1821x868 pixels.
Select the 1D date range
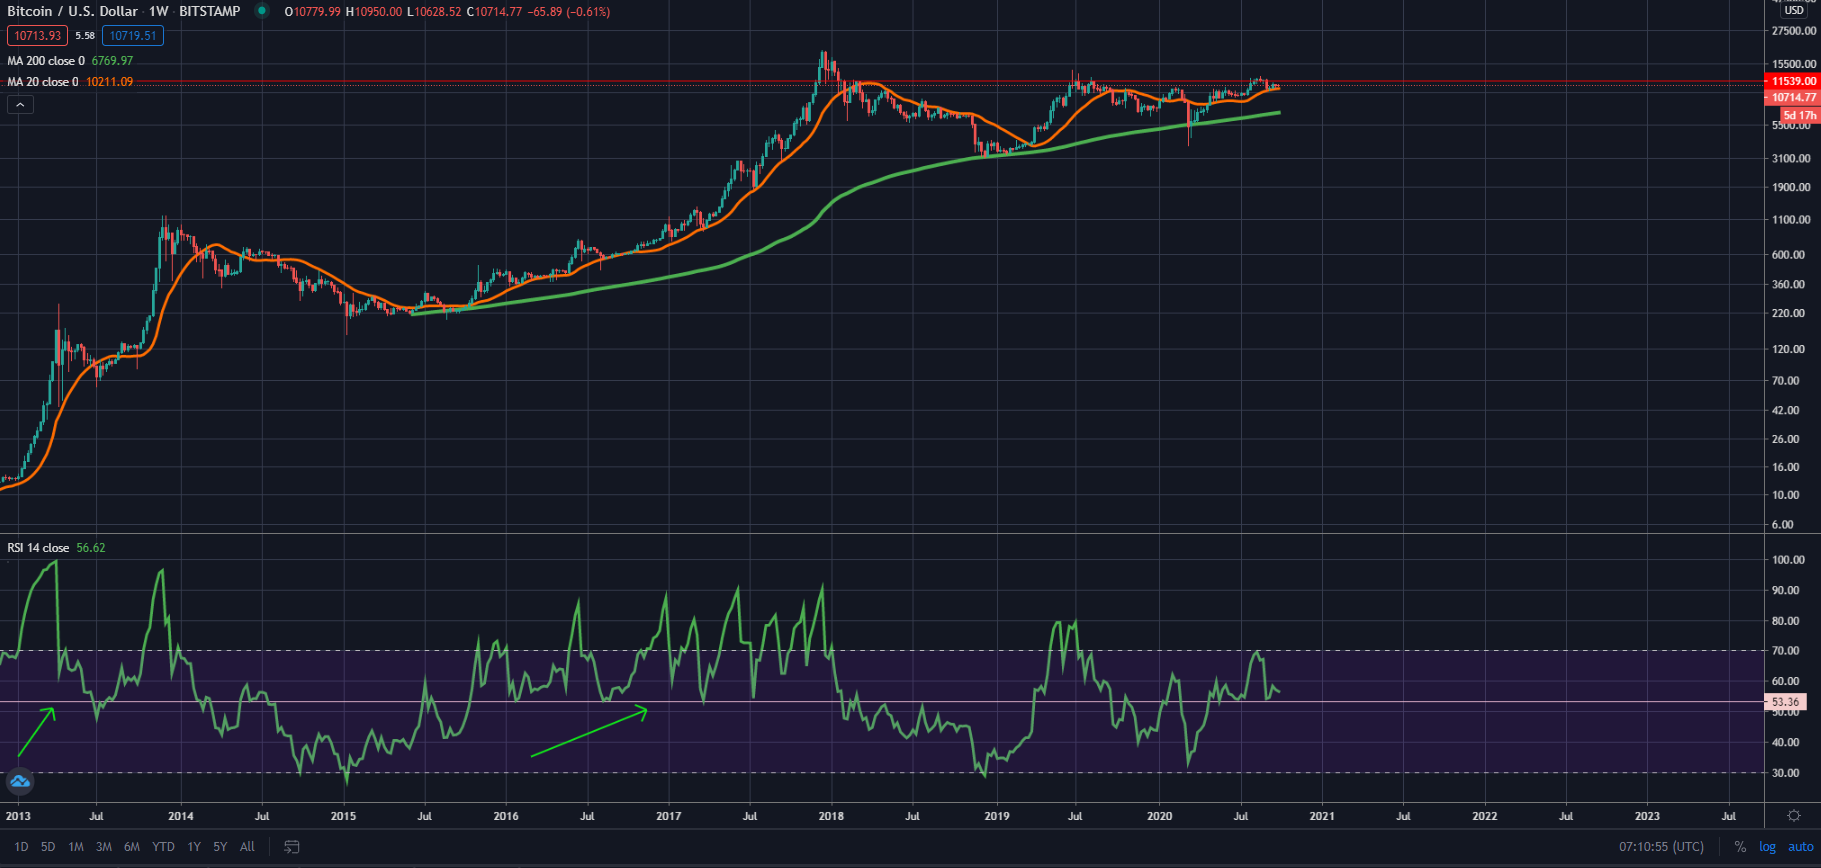(x=21, y=847)
